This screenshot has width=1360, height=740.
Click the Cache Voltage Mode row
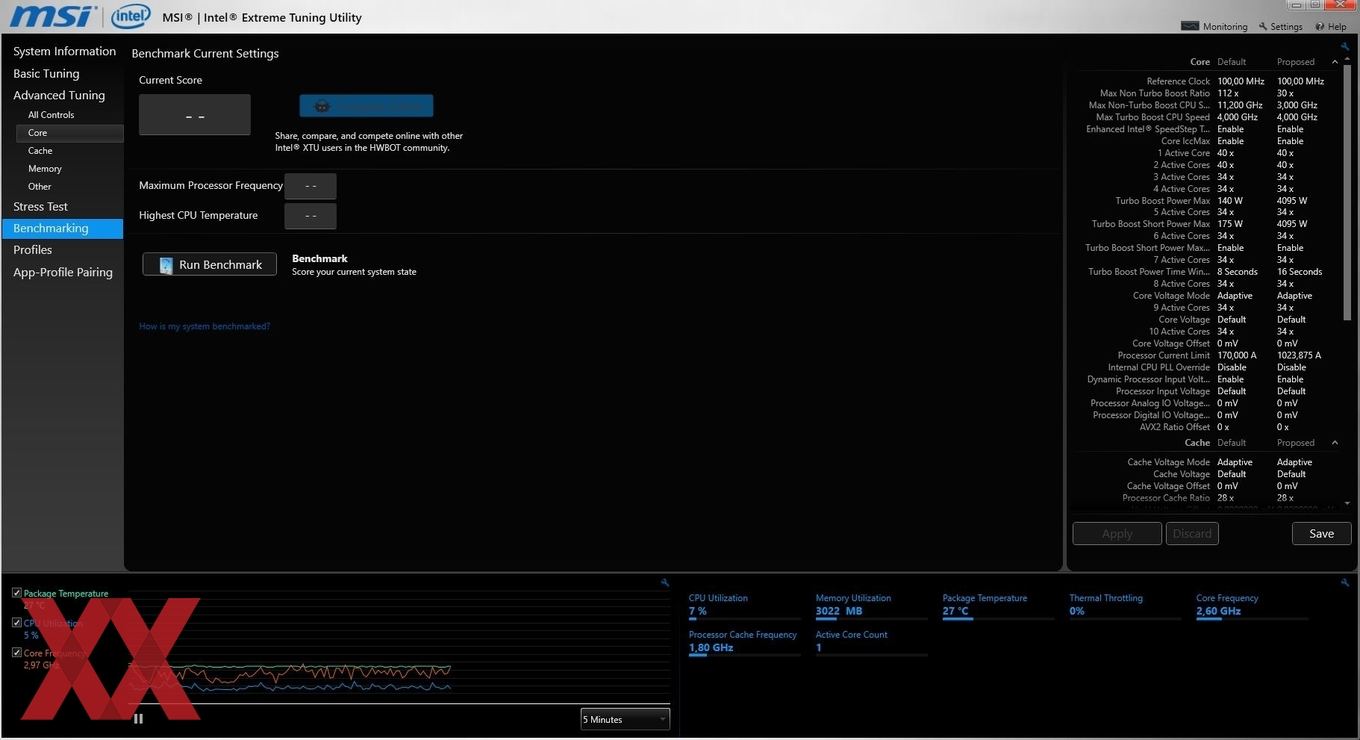click(x=1208, y=462)
